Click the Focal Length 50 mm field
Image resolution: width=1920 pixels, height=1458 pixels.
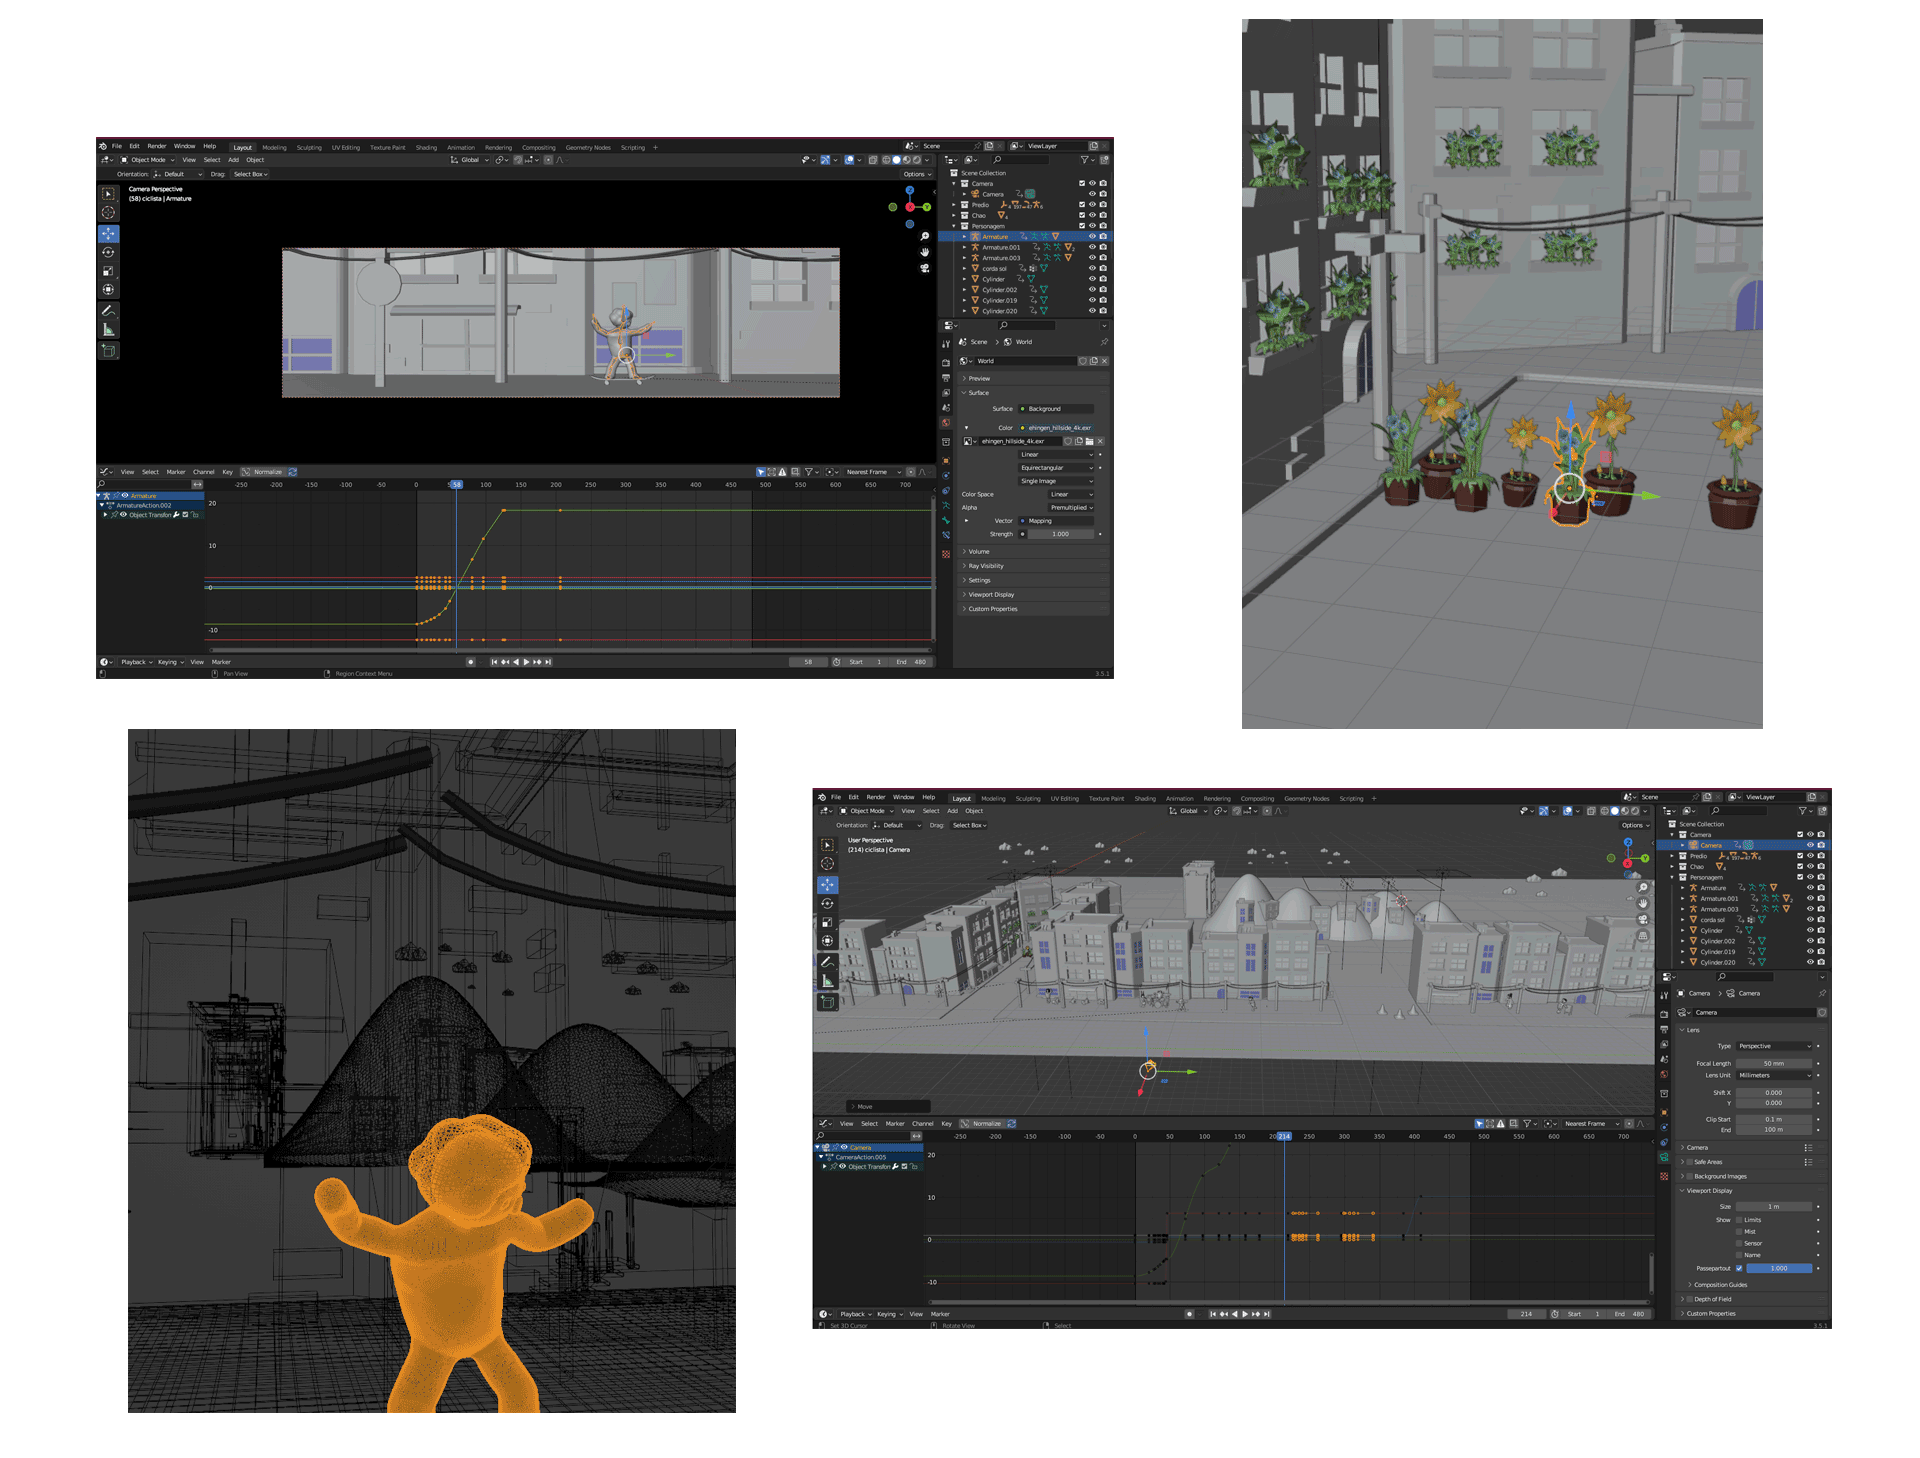click(x=1773, y=1063)
